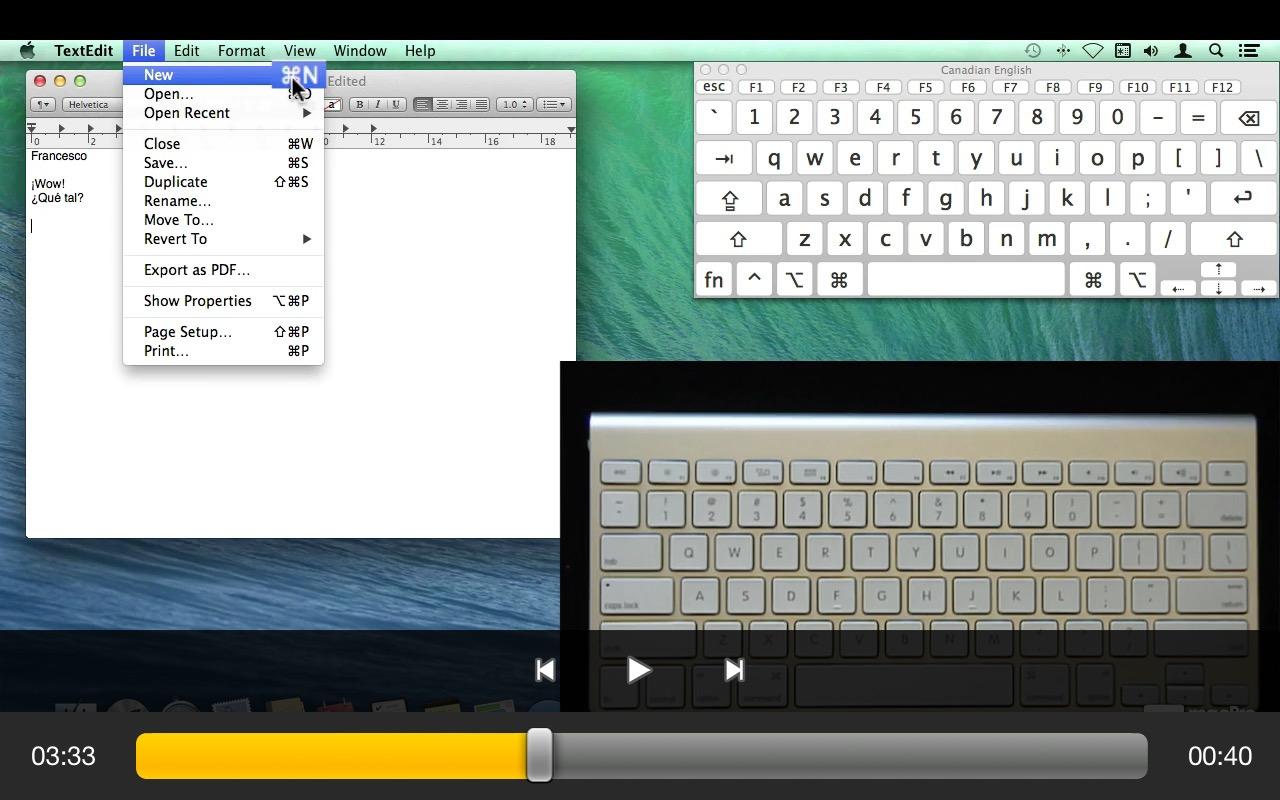Viewport: 1280px width, 800px height.
Task: Toggle the Option key beside the arrow keys
Action: [1137, 280]
